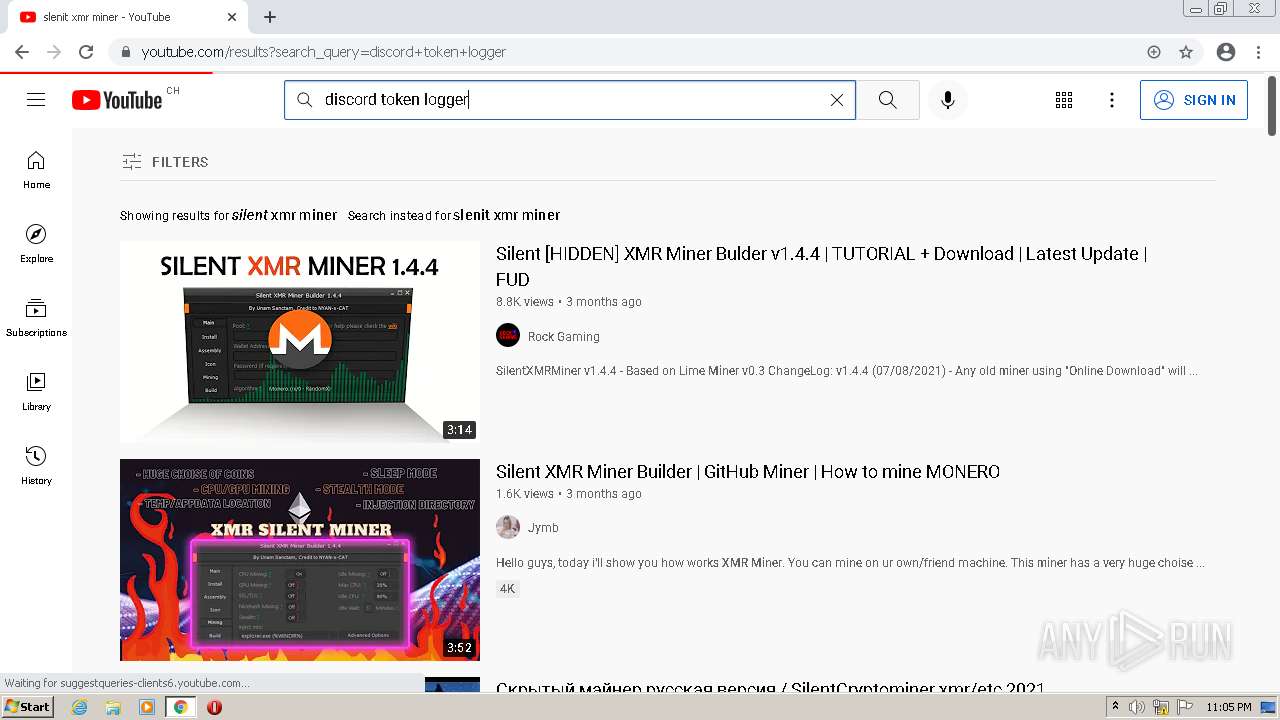Screen dimensions: 1280x720
Task: Open the Silent XMR Miner 1.4.4 thumbnail
Action: [x=300, y=342]
